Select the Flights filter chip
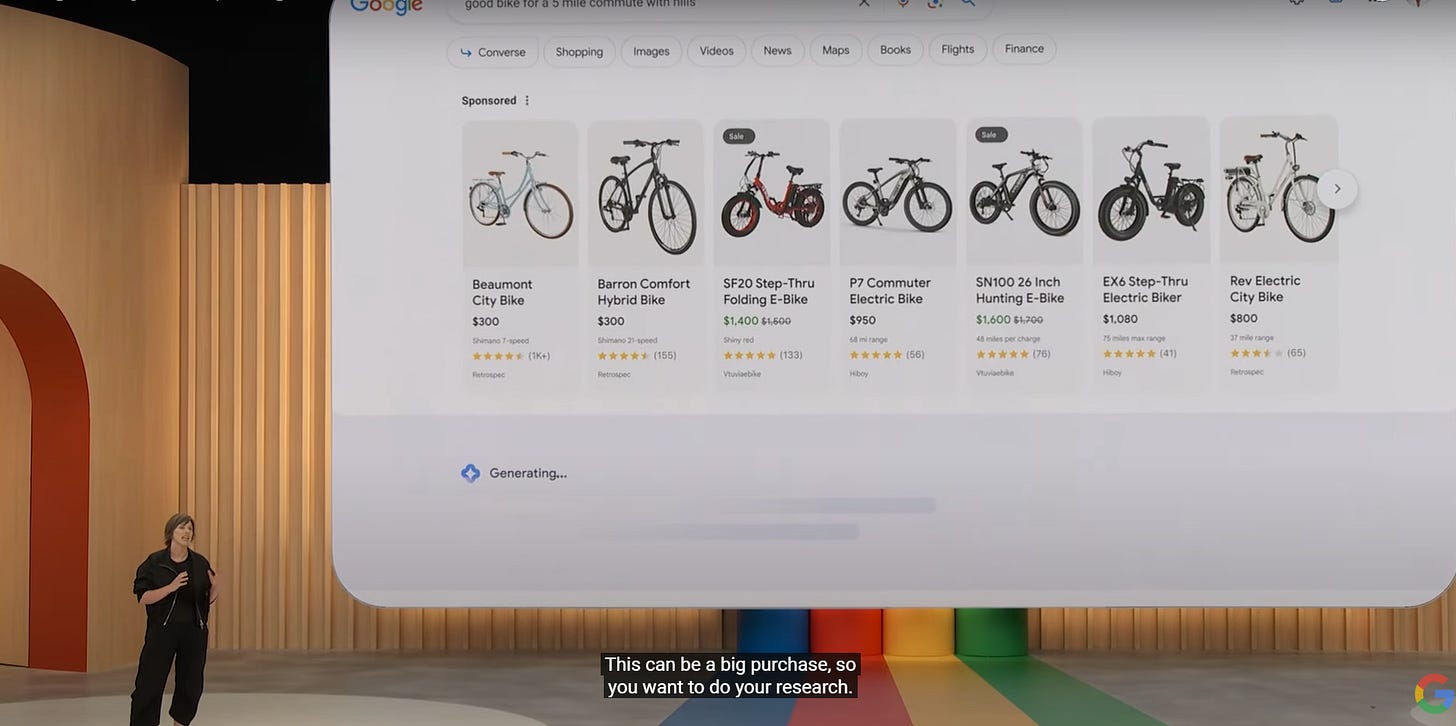The width and height of the screenshot is (1456, 726). coord(957,49)
